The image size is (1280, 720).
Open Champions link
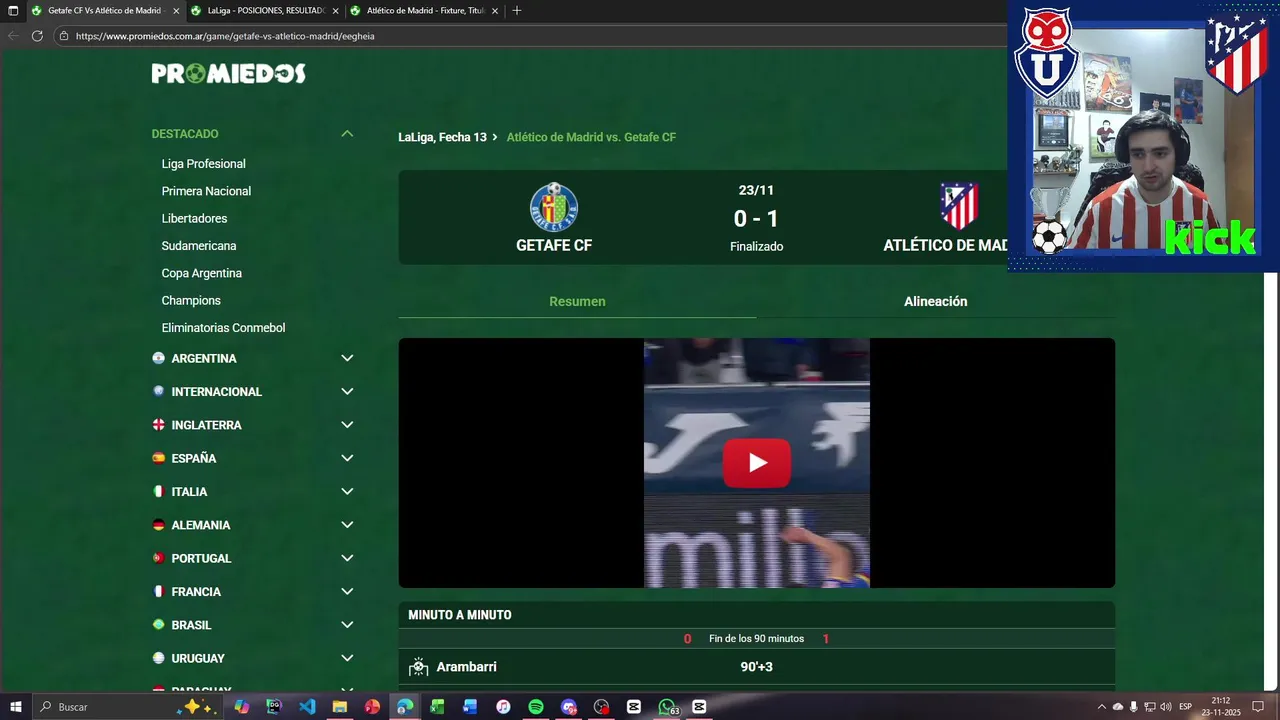pyautogui.click(x=191, y=300)
